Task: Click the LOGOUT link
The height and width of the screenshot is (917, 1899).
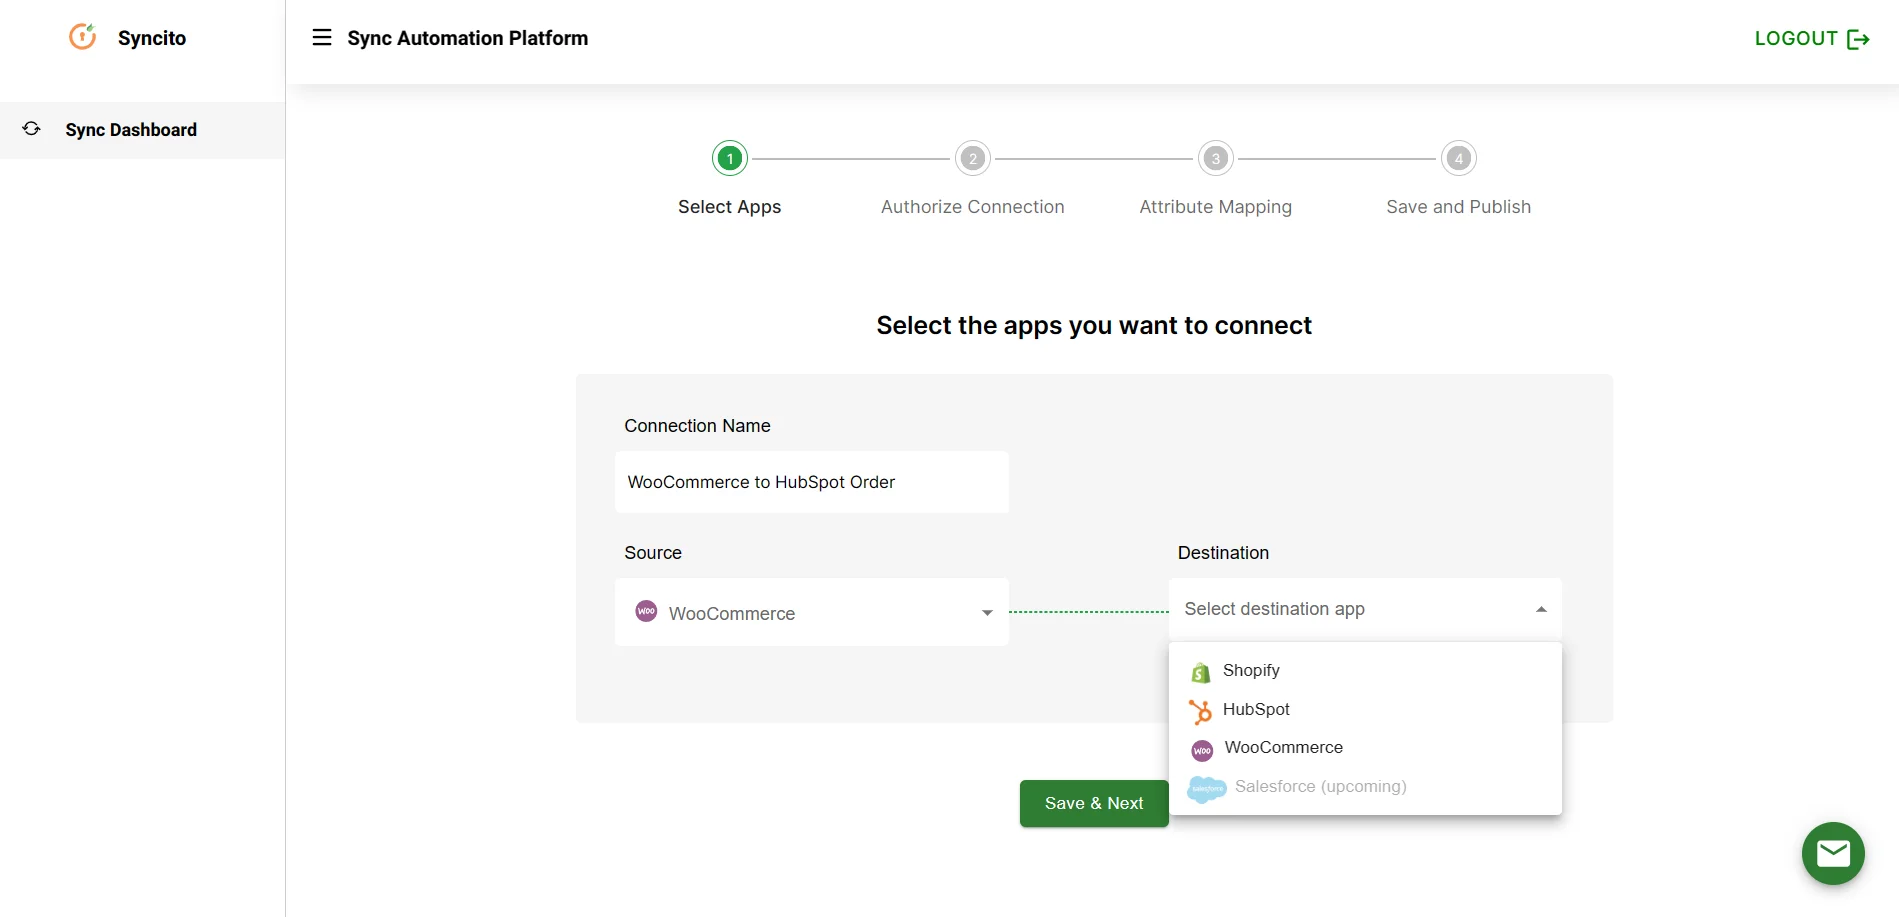Action: pyautogui.click(x=1796, y=39)
